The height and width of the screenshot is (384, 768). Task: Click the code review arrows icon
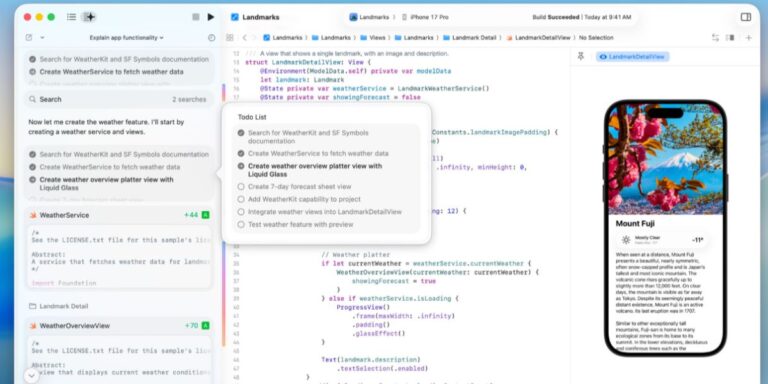[x=716, y=38]
